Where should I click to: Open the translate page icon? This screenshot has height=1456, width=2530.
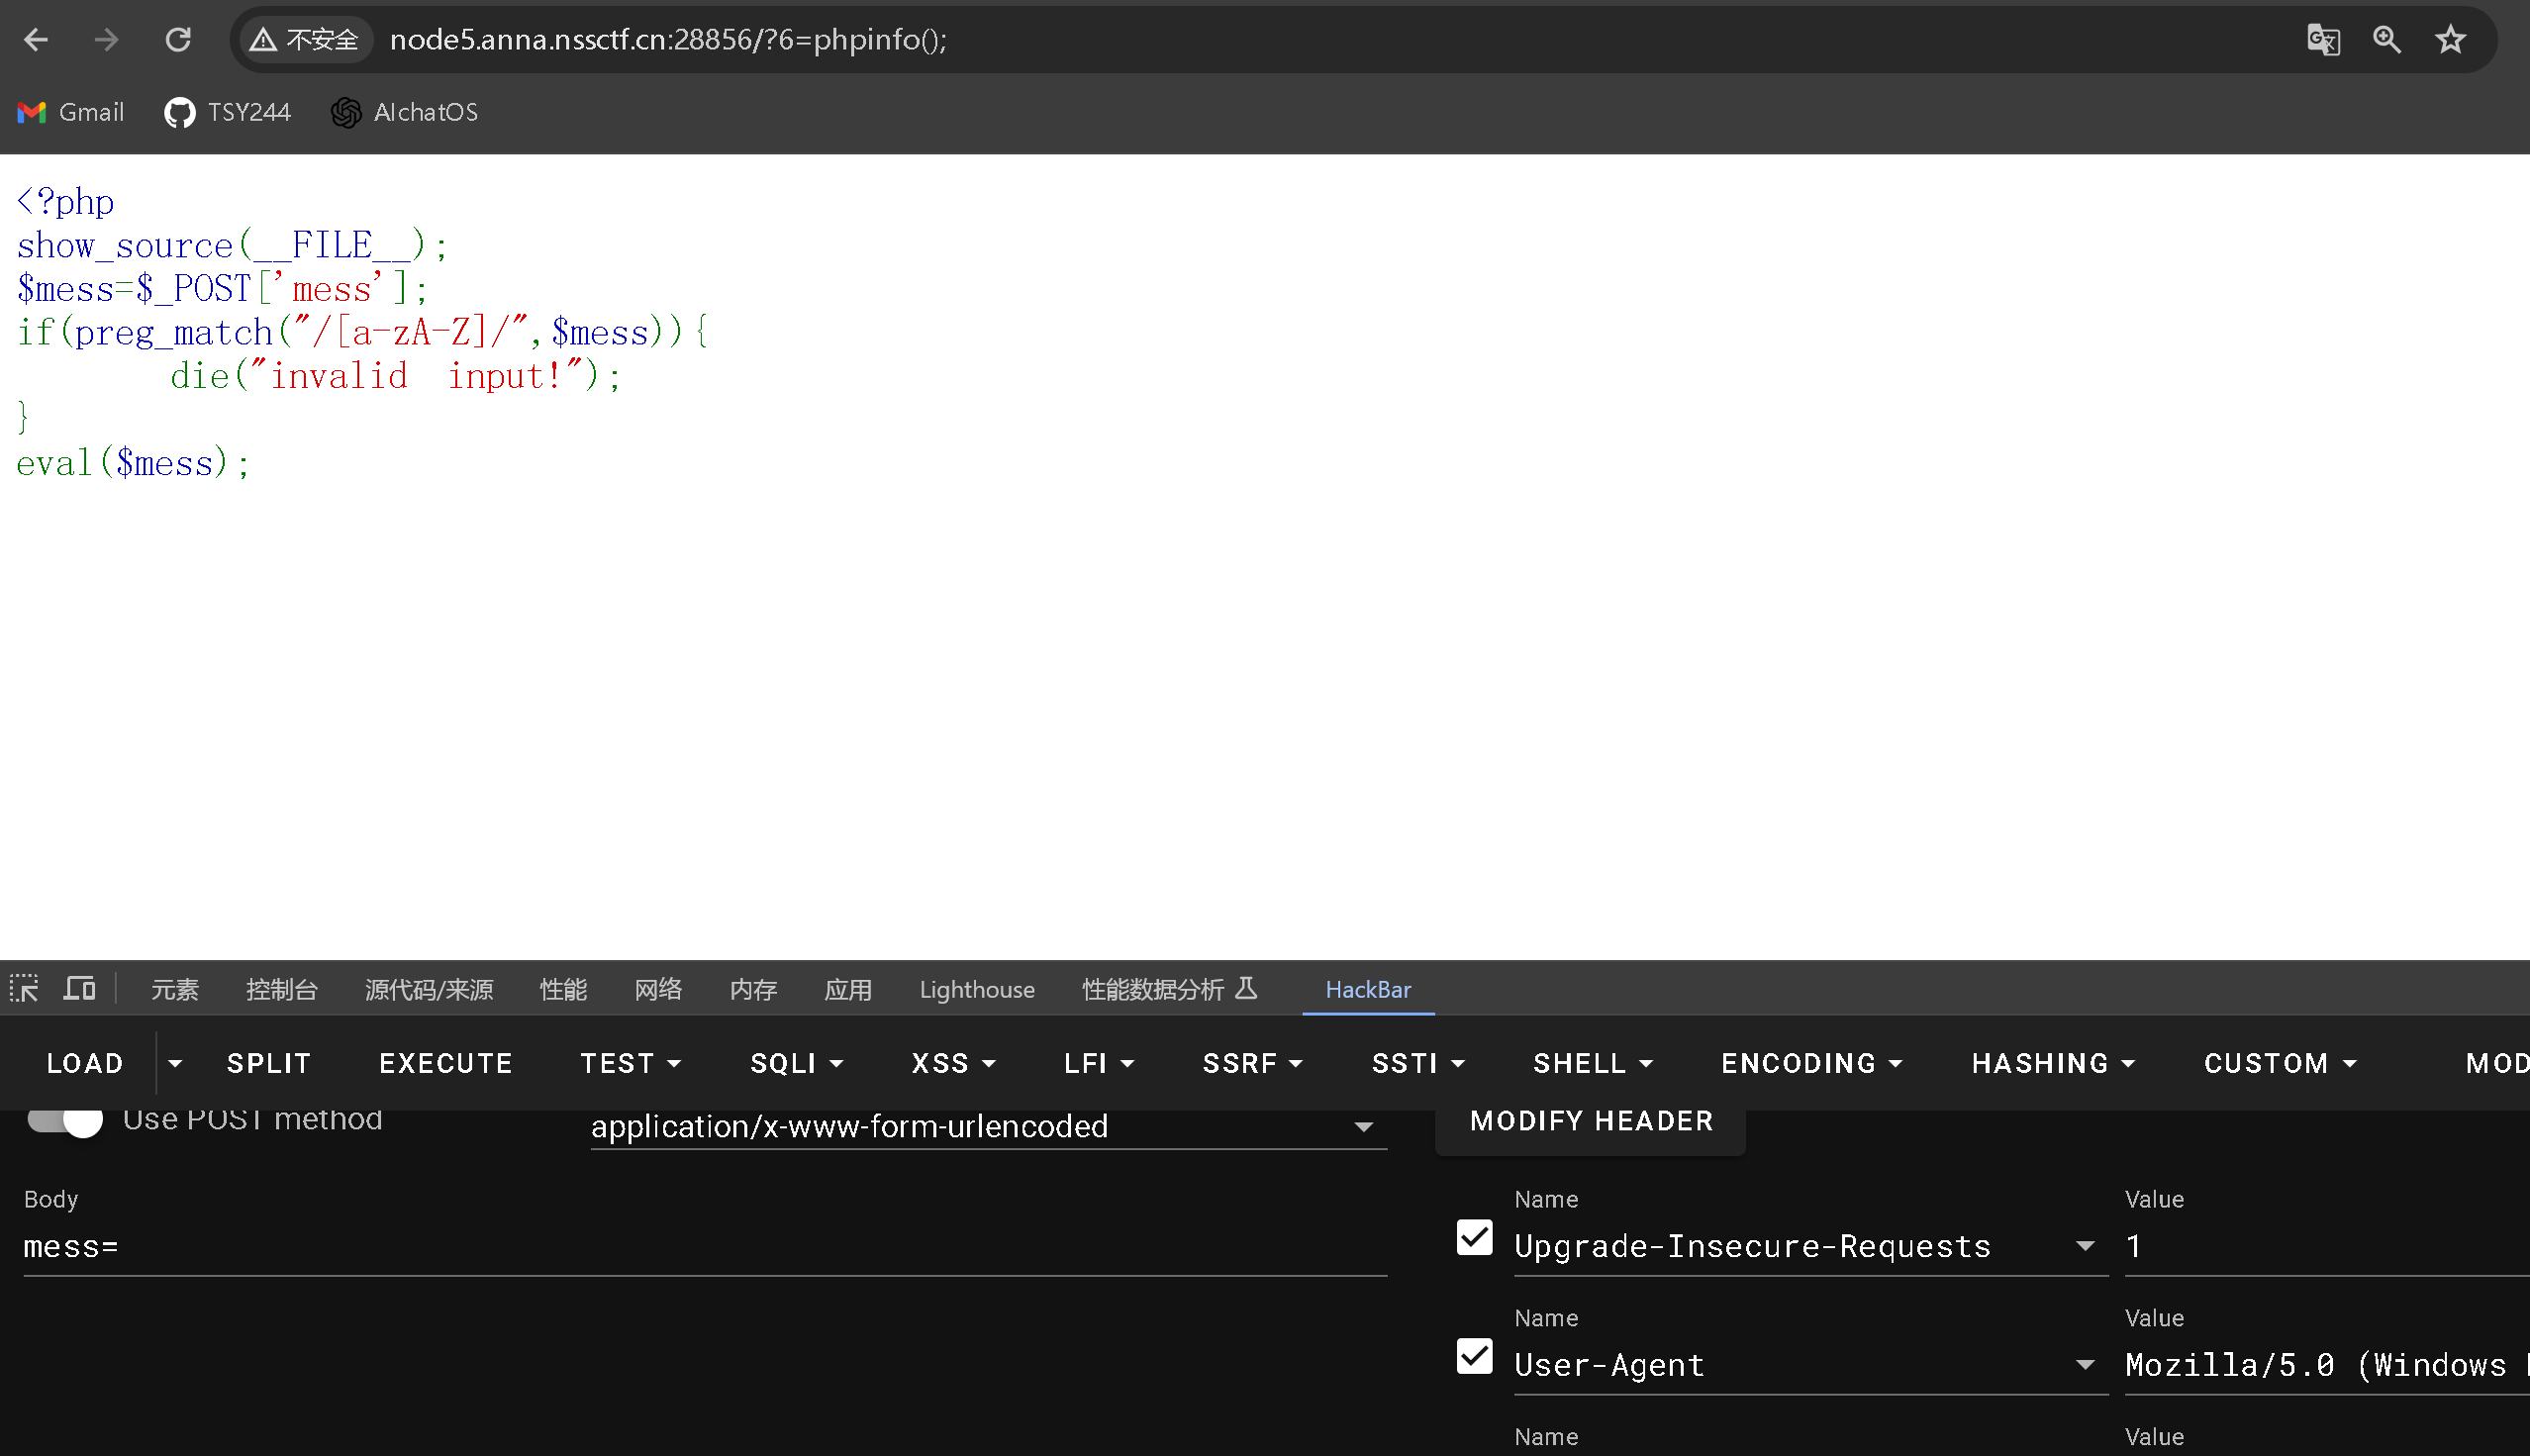(2322, 40)
